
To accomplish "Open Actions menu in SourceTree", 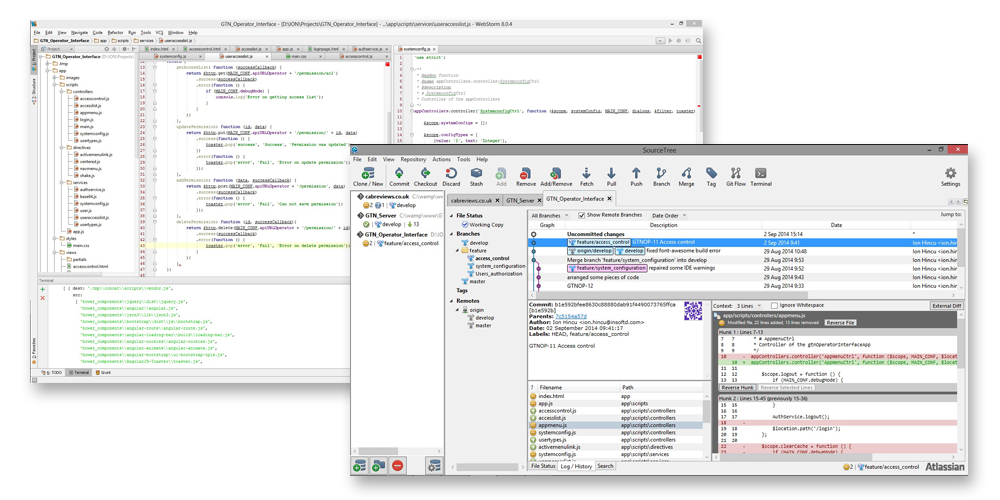I will point(441,159).
